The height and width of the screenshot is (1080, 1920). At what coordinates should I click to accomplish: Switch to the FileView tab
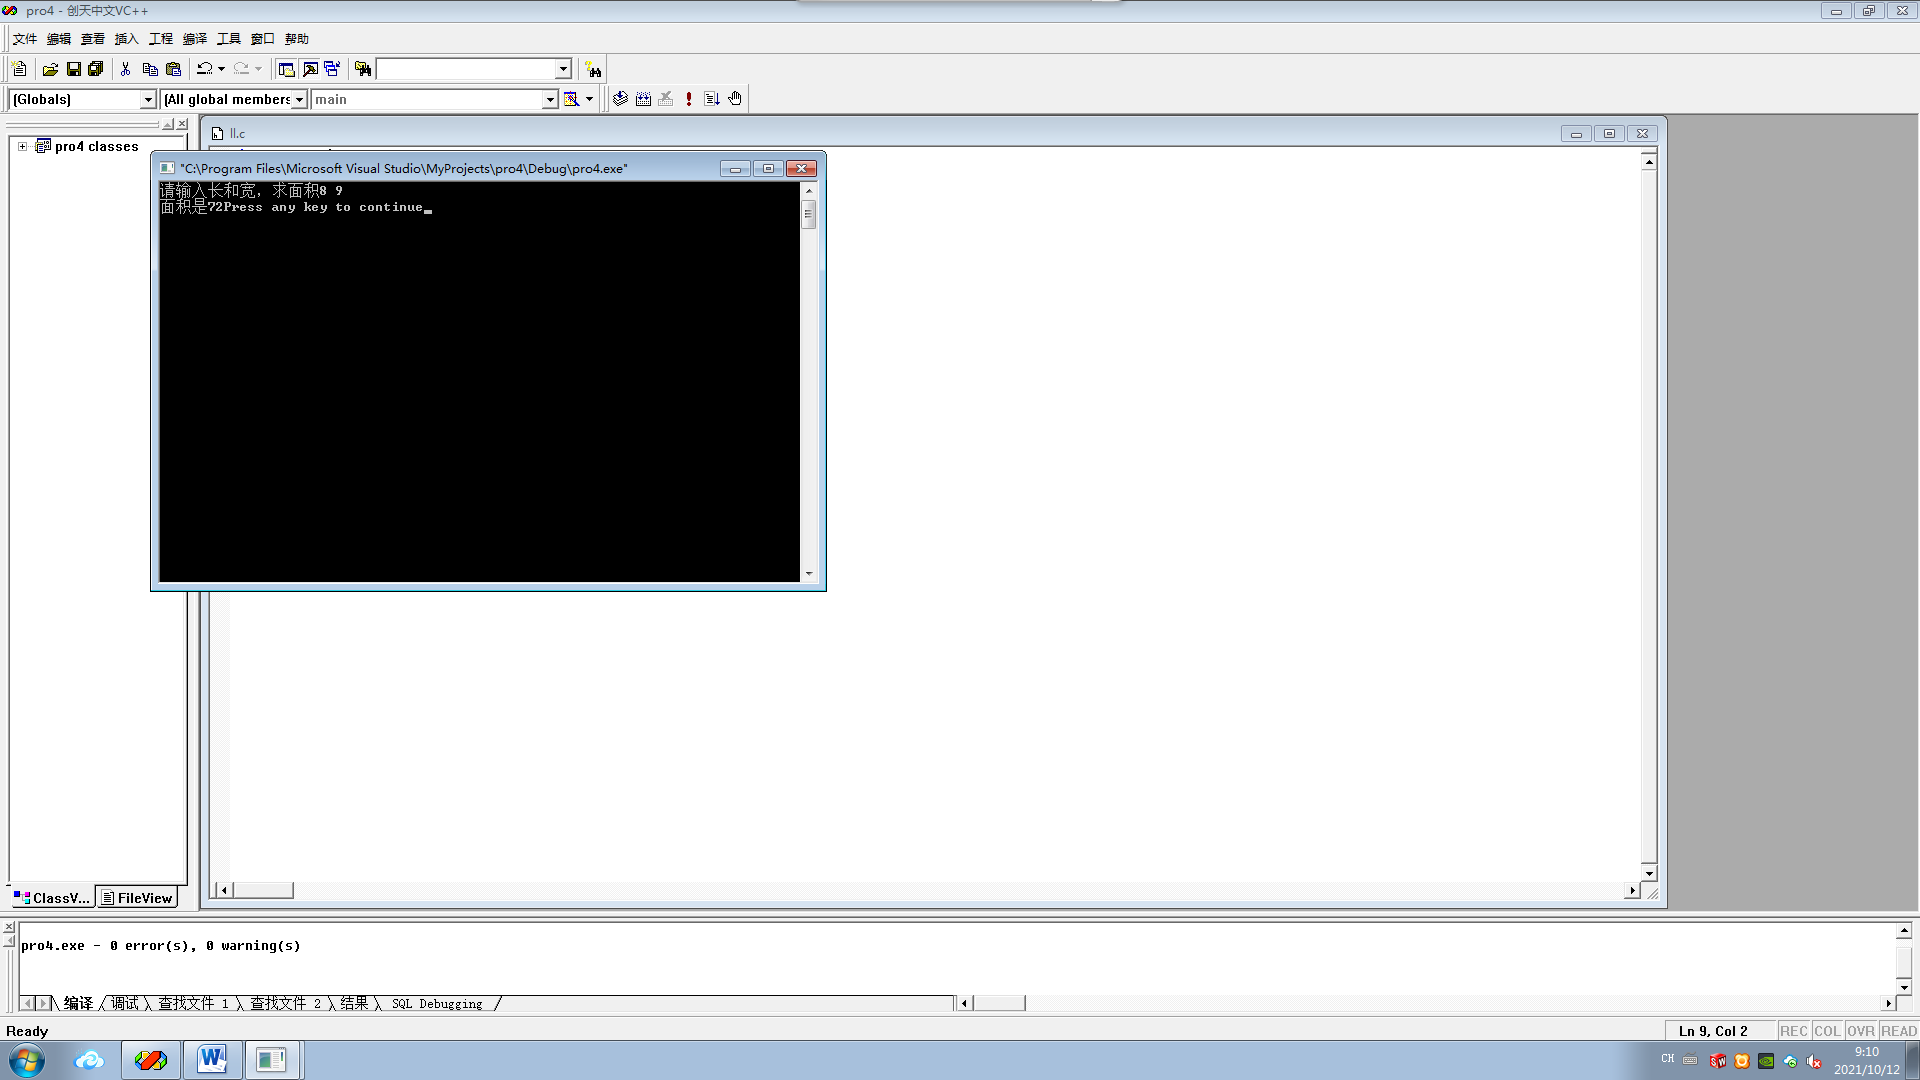tap(137, 898)
